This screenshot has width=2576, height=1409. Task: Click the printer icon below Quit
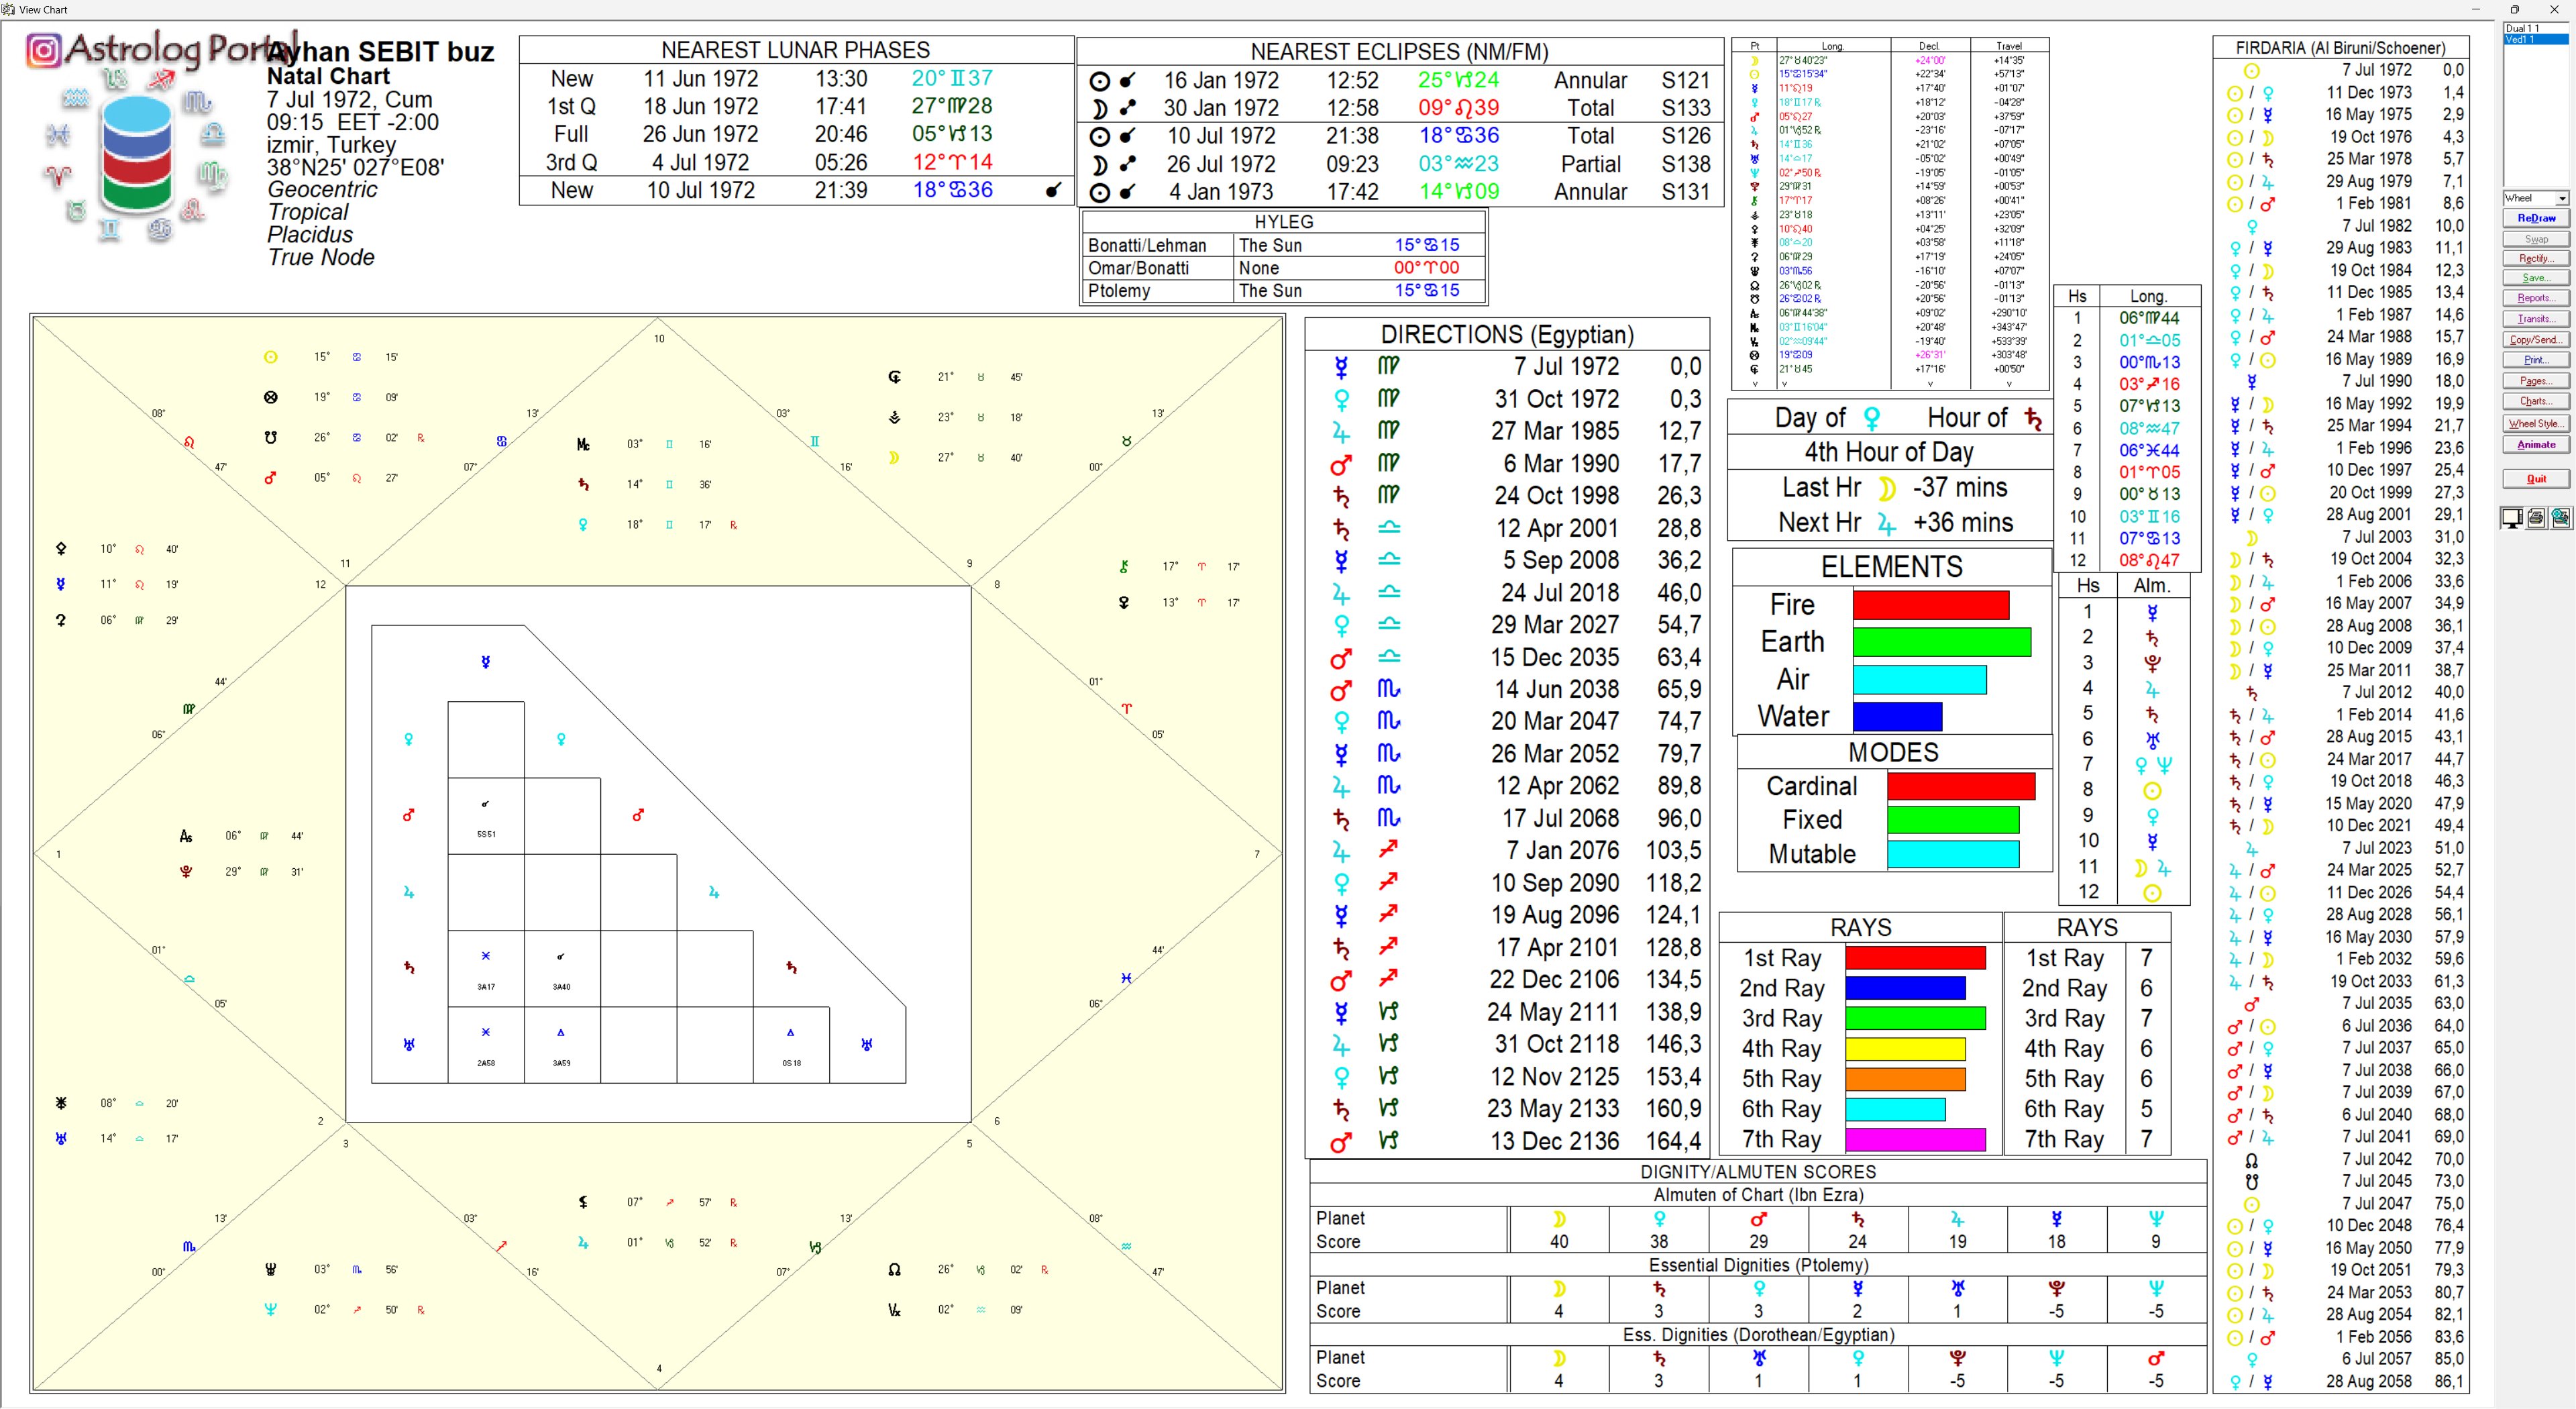click(2536, 517)
